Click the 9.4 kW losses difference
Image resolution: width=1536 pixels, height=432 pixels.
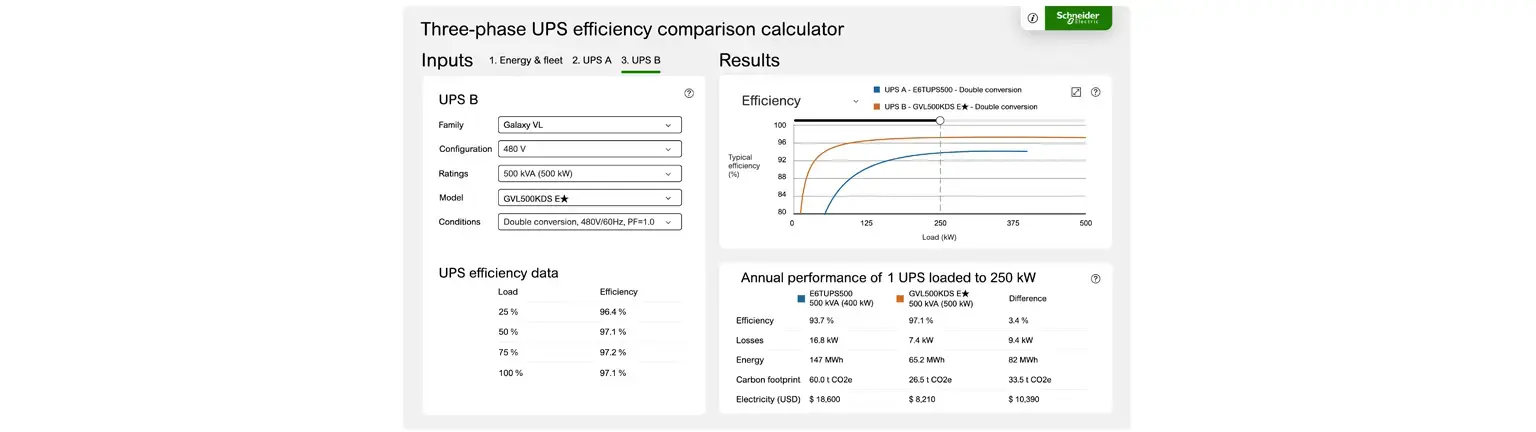pos(1022,340)
